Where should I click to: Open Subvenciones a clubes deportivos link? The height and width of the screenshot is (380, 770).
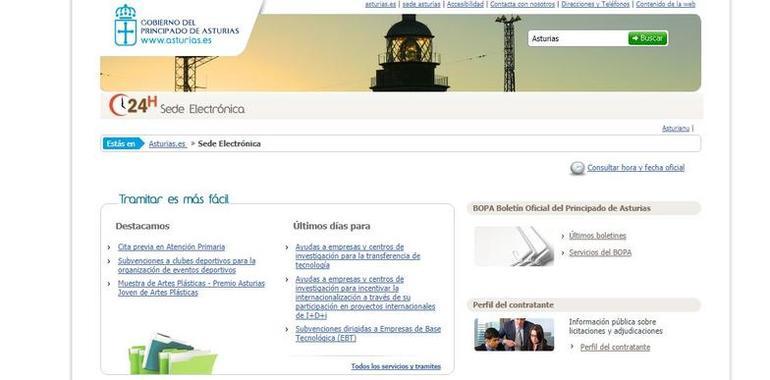[x=187, y=265]
